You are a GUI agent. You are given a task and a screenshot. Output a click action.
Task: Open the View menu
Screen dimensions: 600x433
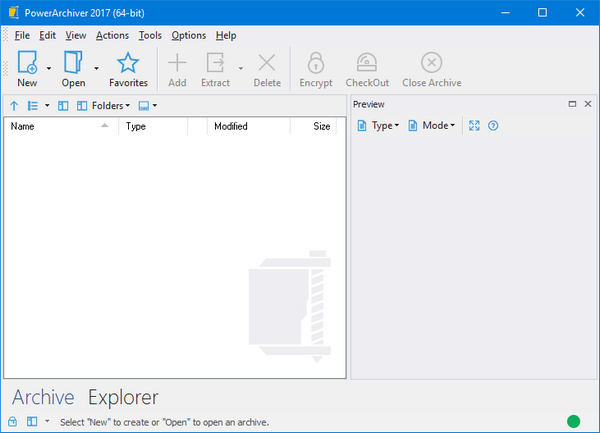point(75,36)
